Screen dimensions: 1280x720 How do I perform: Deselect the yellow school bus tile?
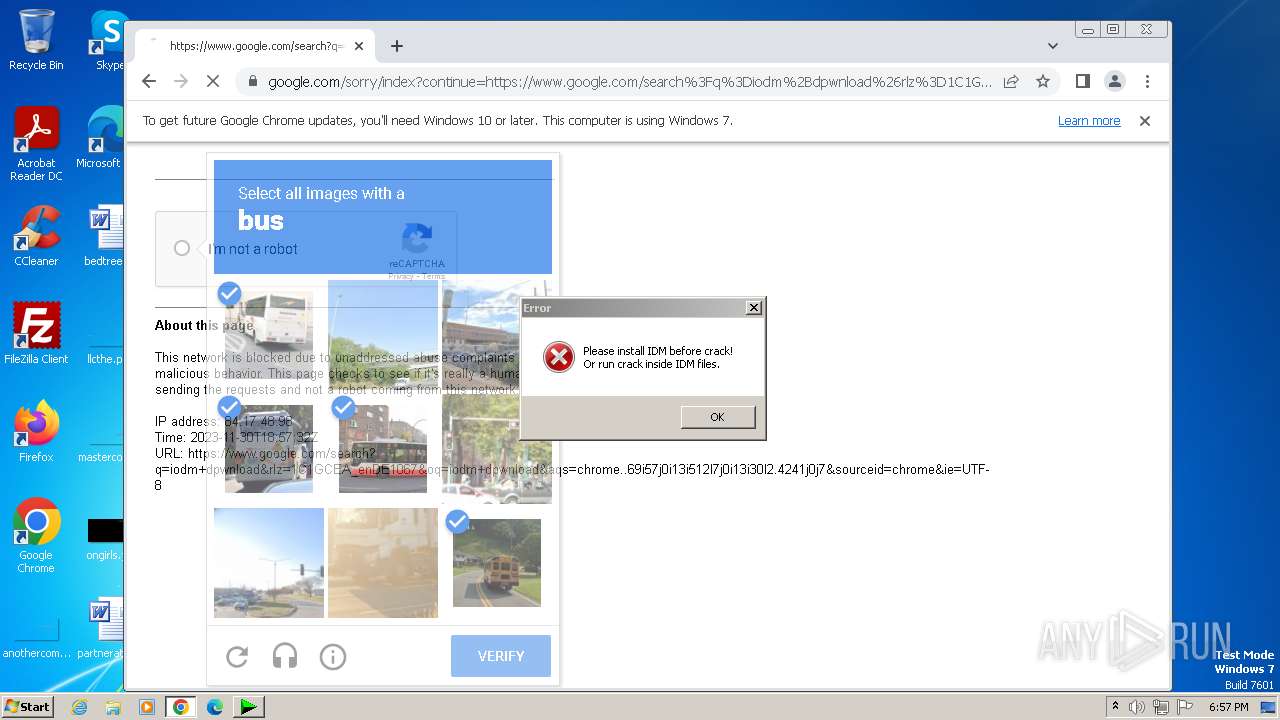coord(497,563)
